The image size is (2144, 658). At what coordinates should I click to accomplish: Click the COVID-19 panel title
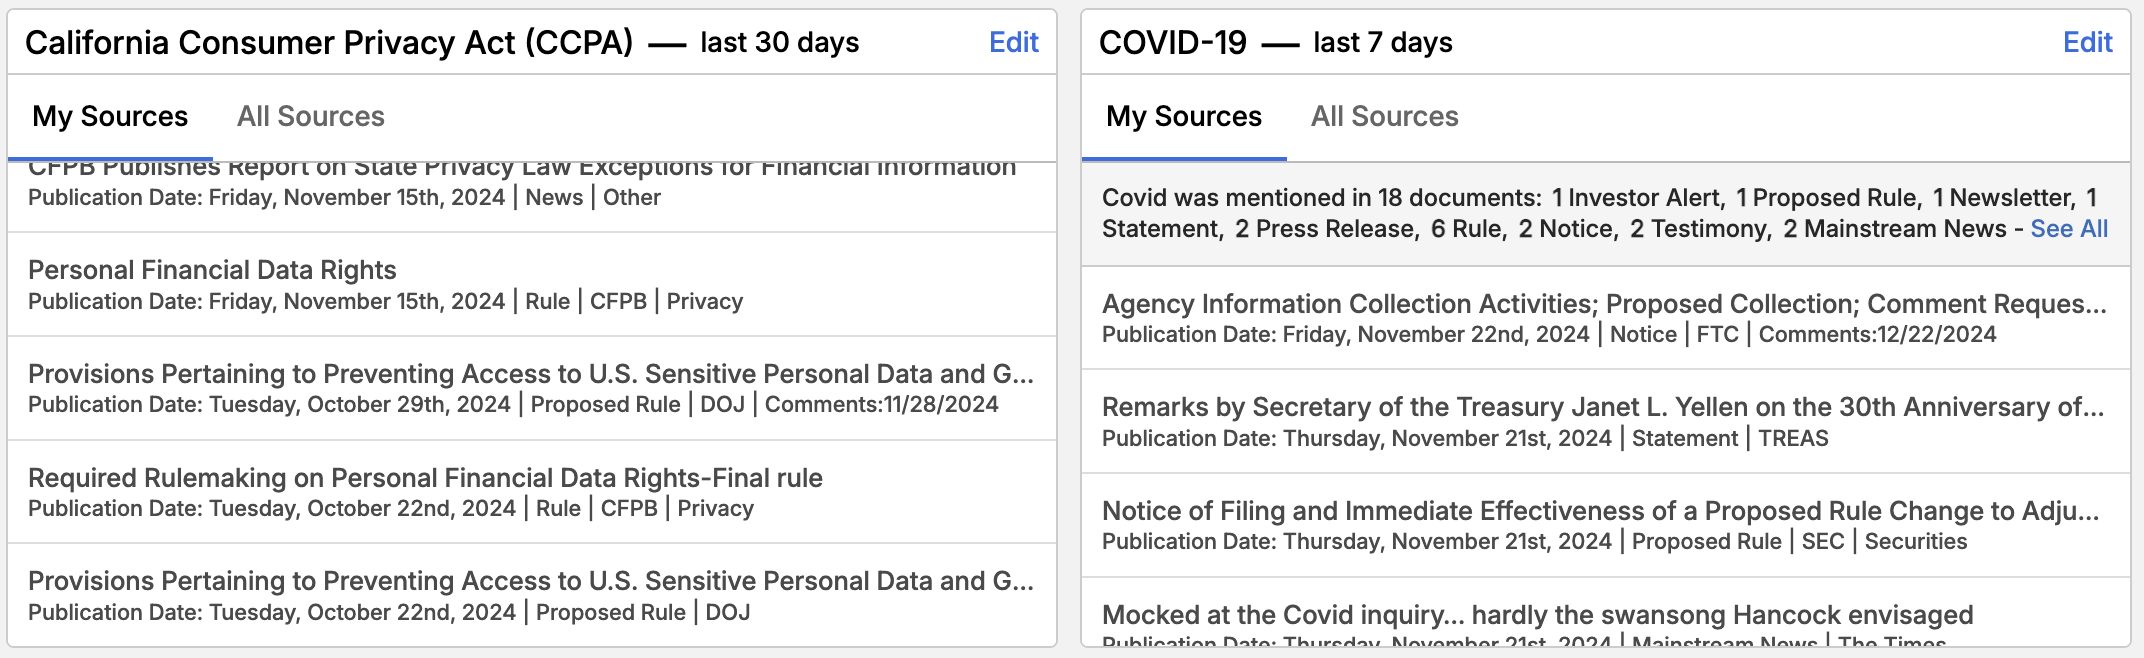[x=1172, y=42]
